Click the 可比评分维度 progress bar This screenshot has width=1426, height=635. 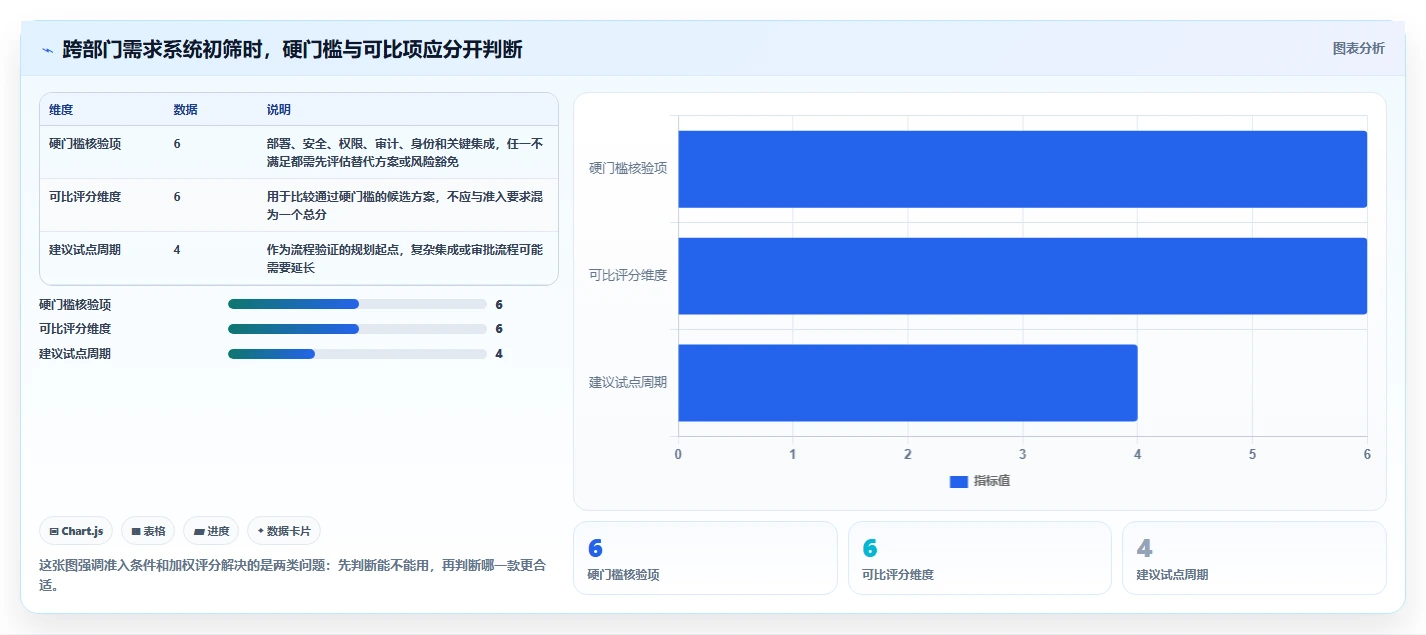(357, 329)
